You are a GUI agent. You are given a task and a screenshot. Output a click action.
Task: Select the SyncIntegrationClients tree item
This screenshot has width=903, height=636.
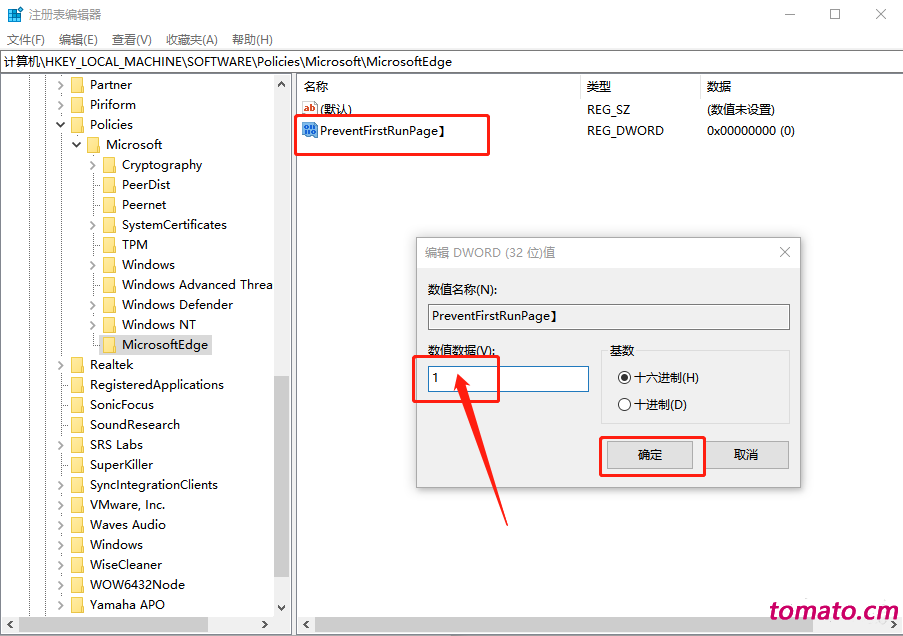click(x=154, y=485)
